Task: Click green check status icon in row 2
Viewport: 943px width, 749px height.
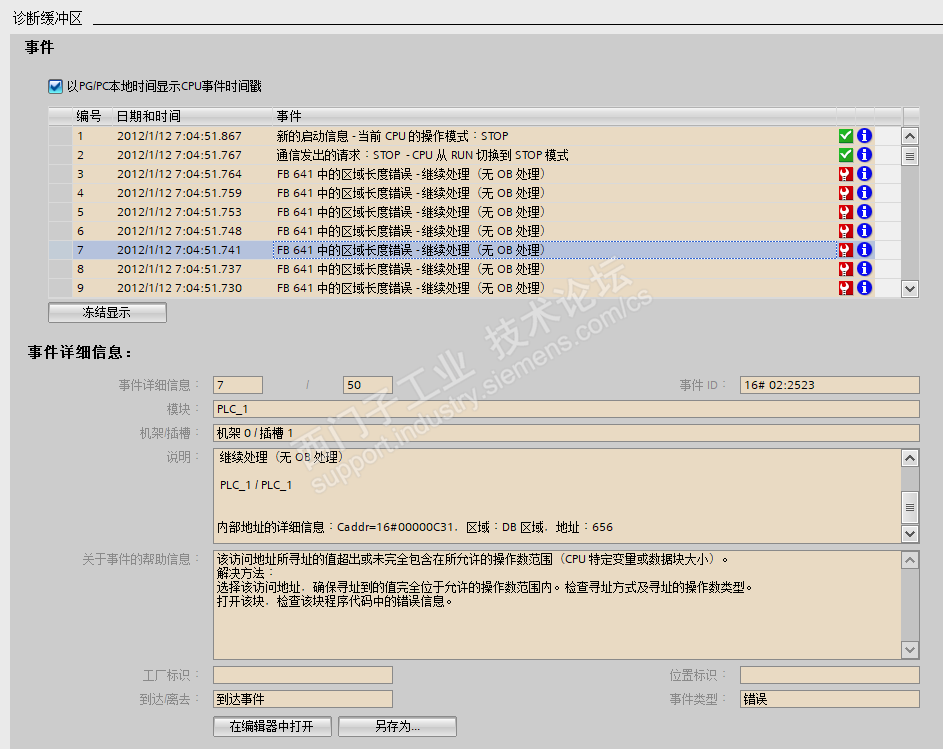Action: (846, 155)
